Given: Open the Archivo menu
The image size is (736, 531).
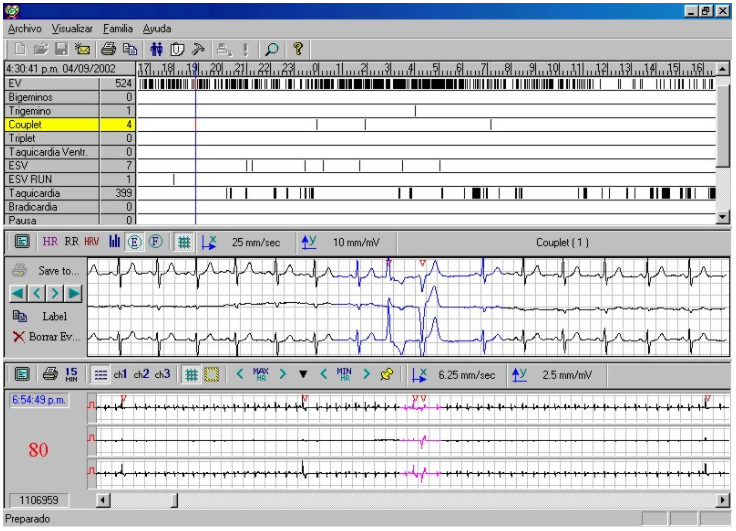Looking at the screenshot, I should [x=24, y=29].
